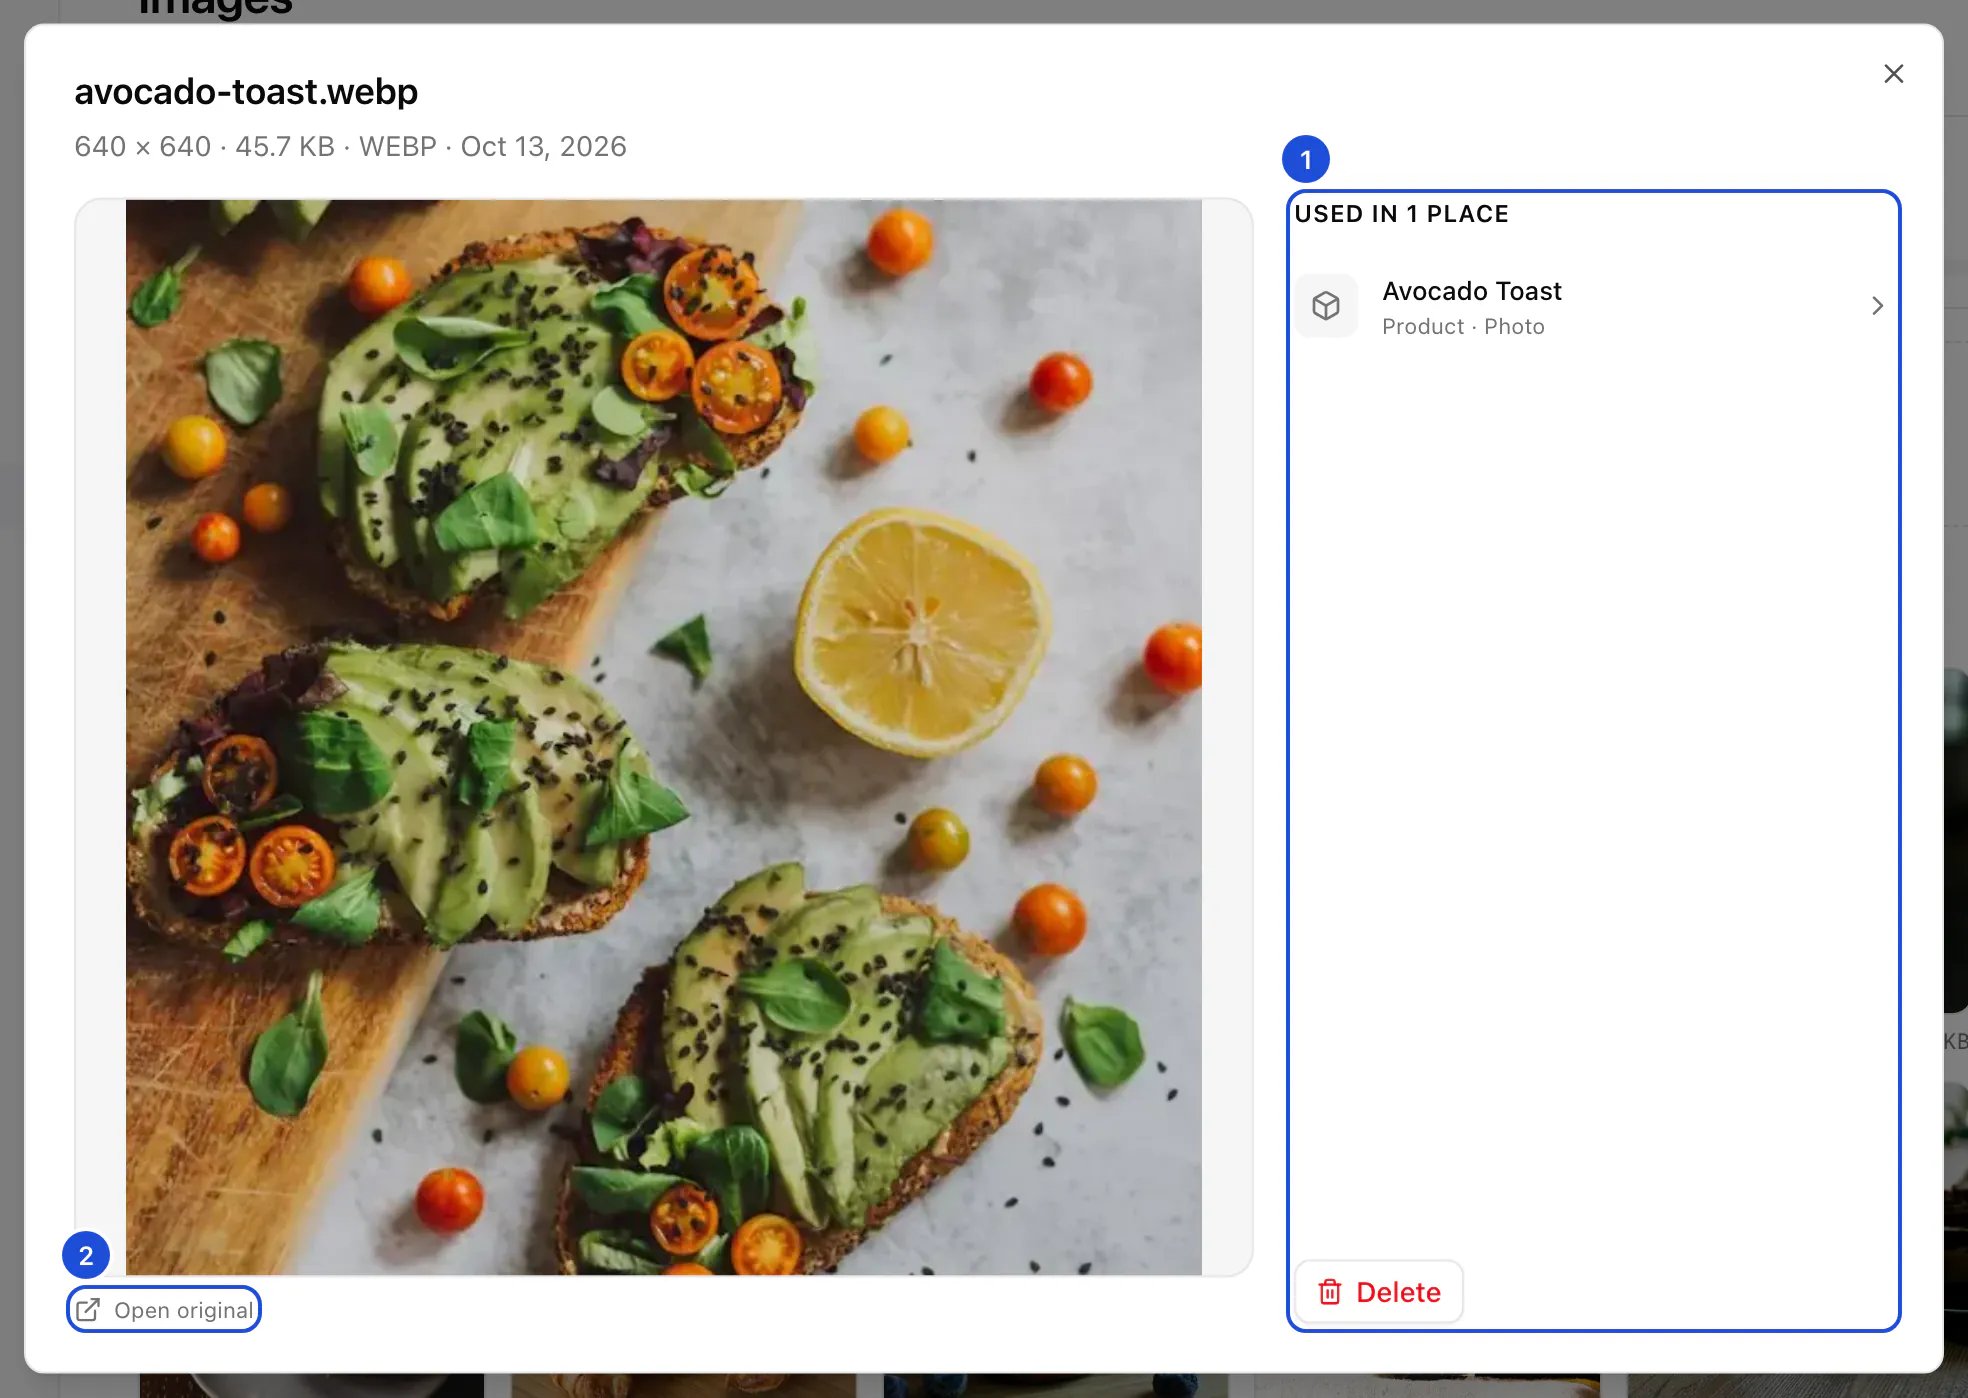This screenshot has height=1398, width=1968.
Task: Expand the Avocado Toast chevron arrow
Action: tap(1877, 306)
